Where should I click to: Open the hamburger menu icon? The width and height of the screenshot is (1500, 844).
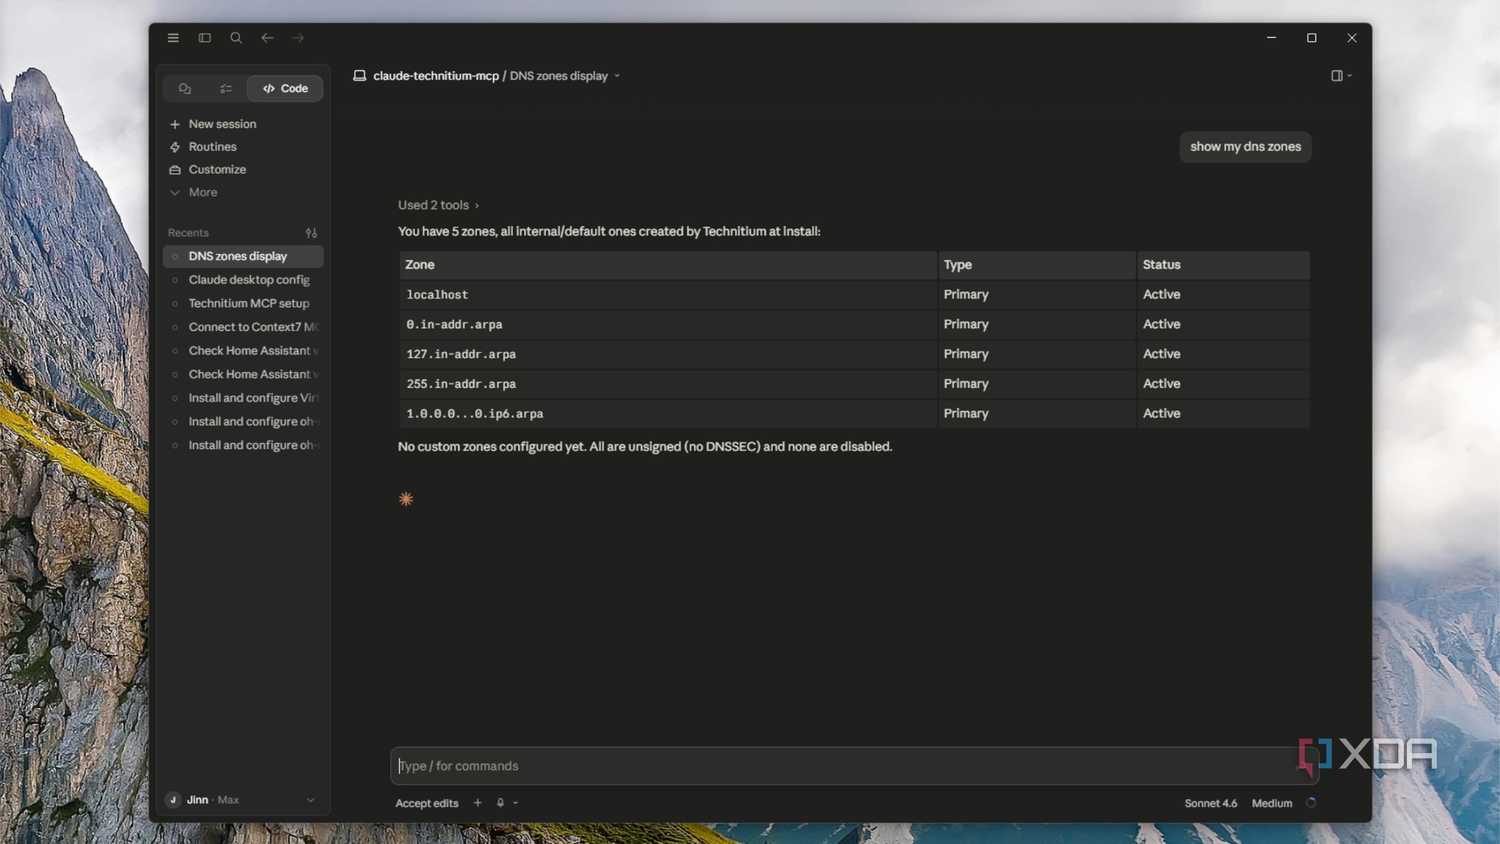pos(173,38)
